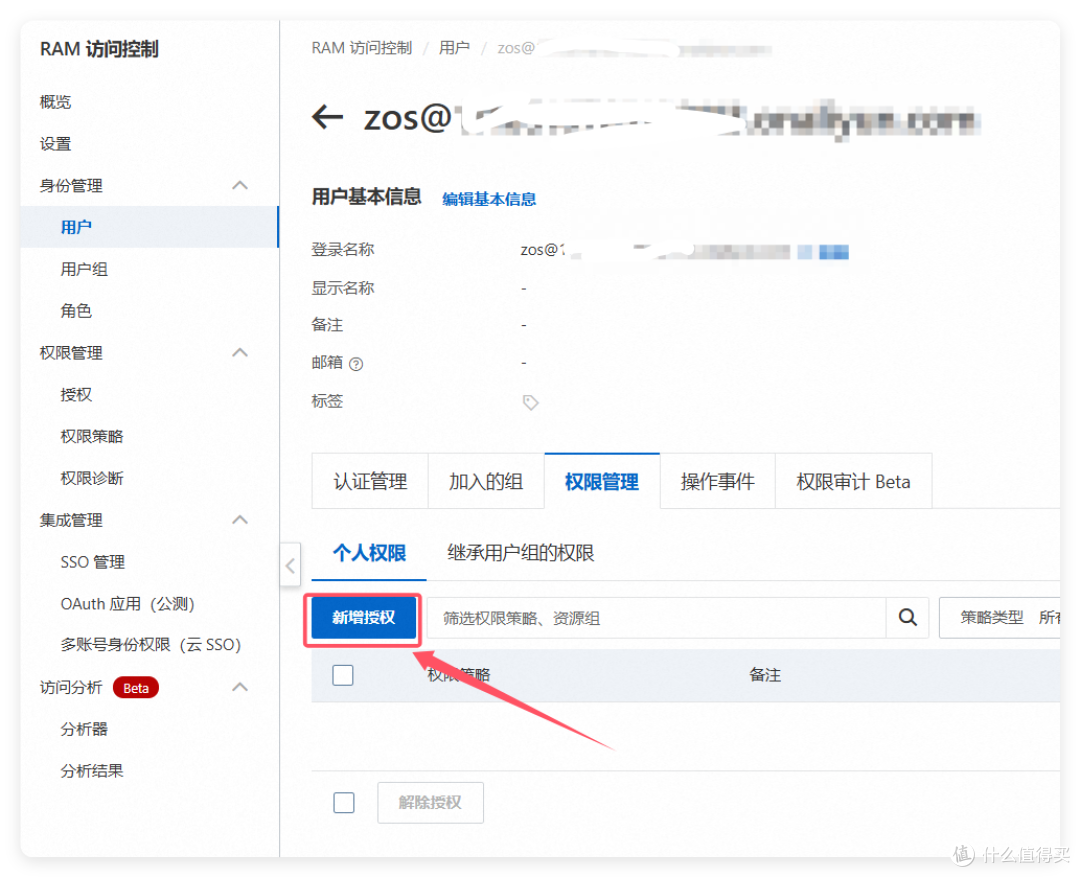The width and height of the screenshot is (1080, 877).
Task: Click the tag icon next to 标签
Action: click(x=530, y=402)
